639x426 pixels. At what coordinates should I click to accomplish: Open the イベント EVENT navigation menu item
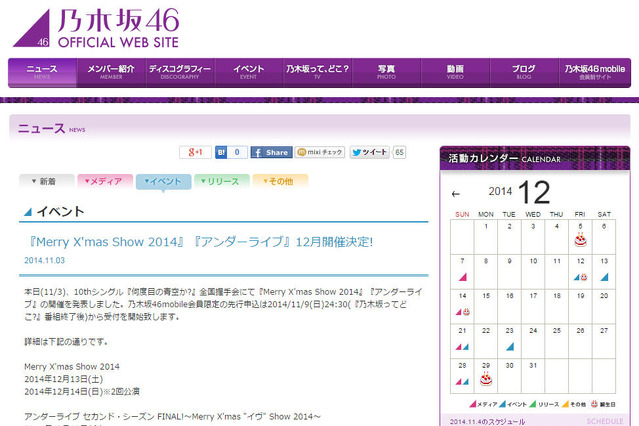pyautogui.click(x=249, y=73)
